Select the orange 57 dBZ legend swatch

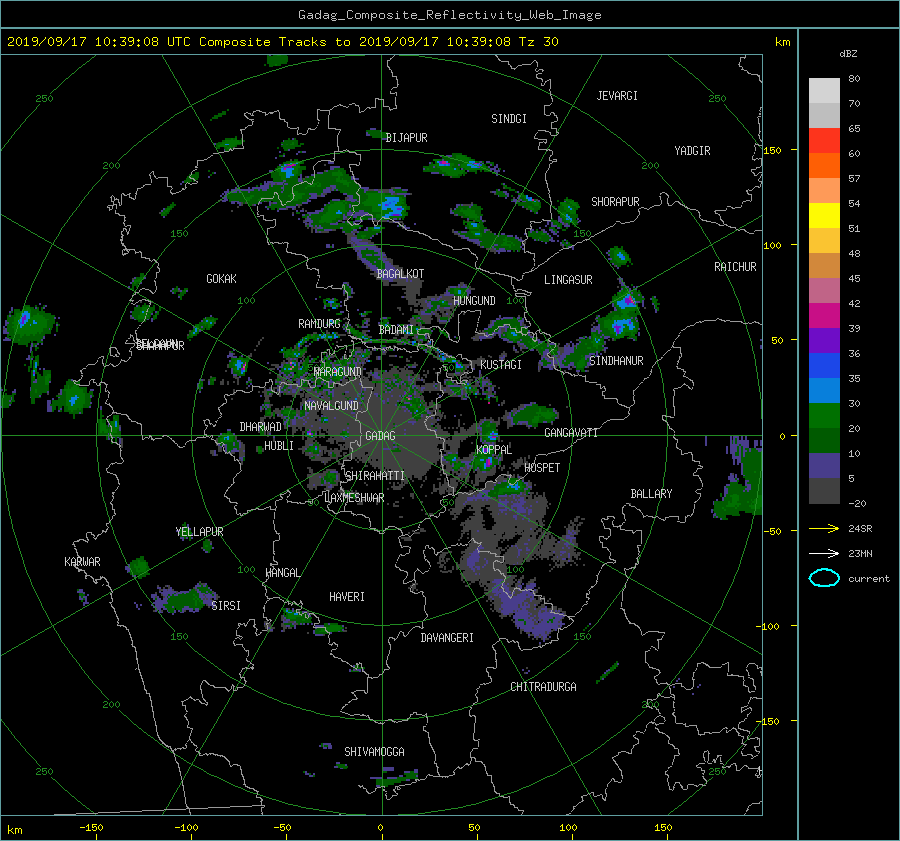[824, 165]
